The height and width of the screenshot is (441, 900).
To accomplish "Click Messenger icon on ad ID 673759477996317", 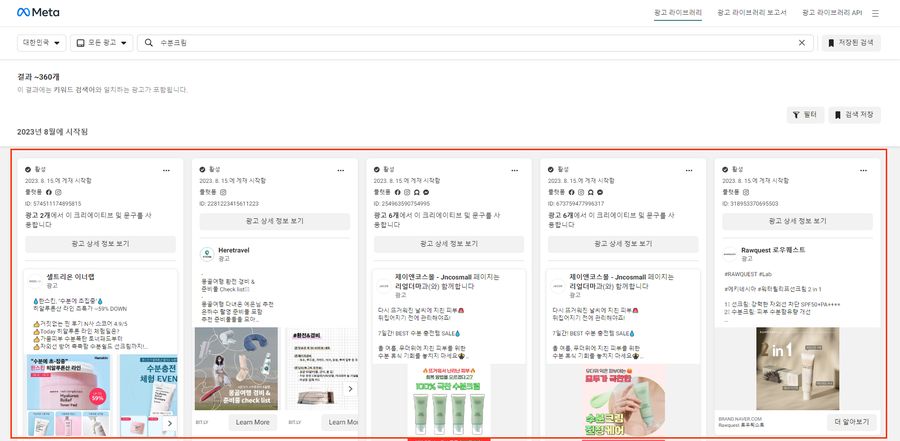I will click(x=600, y=192).
